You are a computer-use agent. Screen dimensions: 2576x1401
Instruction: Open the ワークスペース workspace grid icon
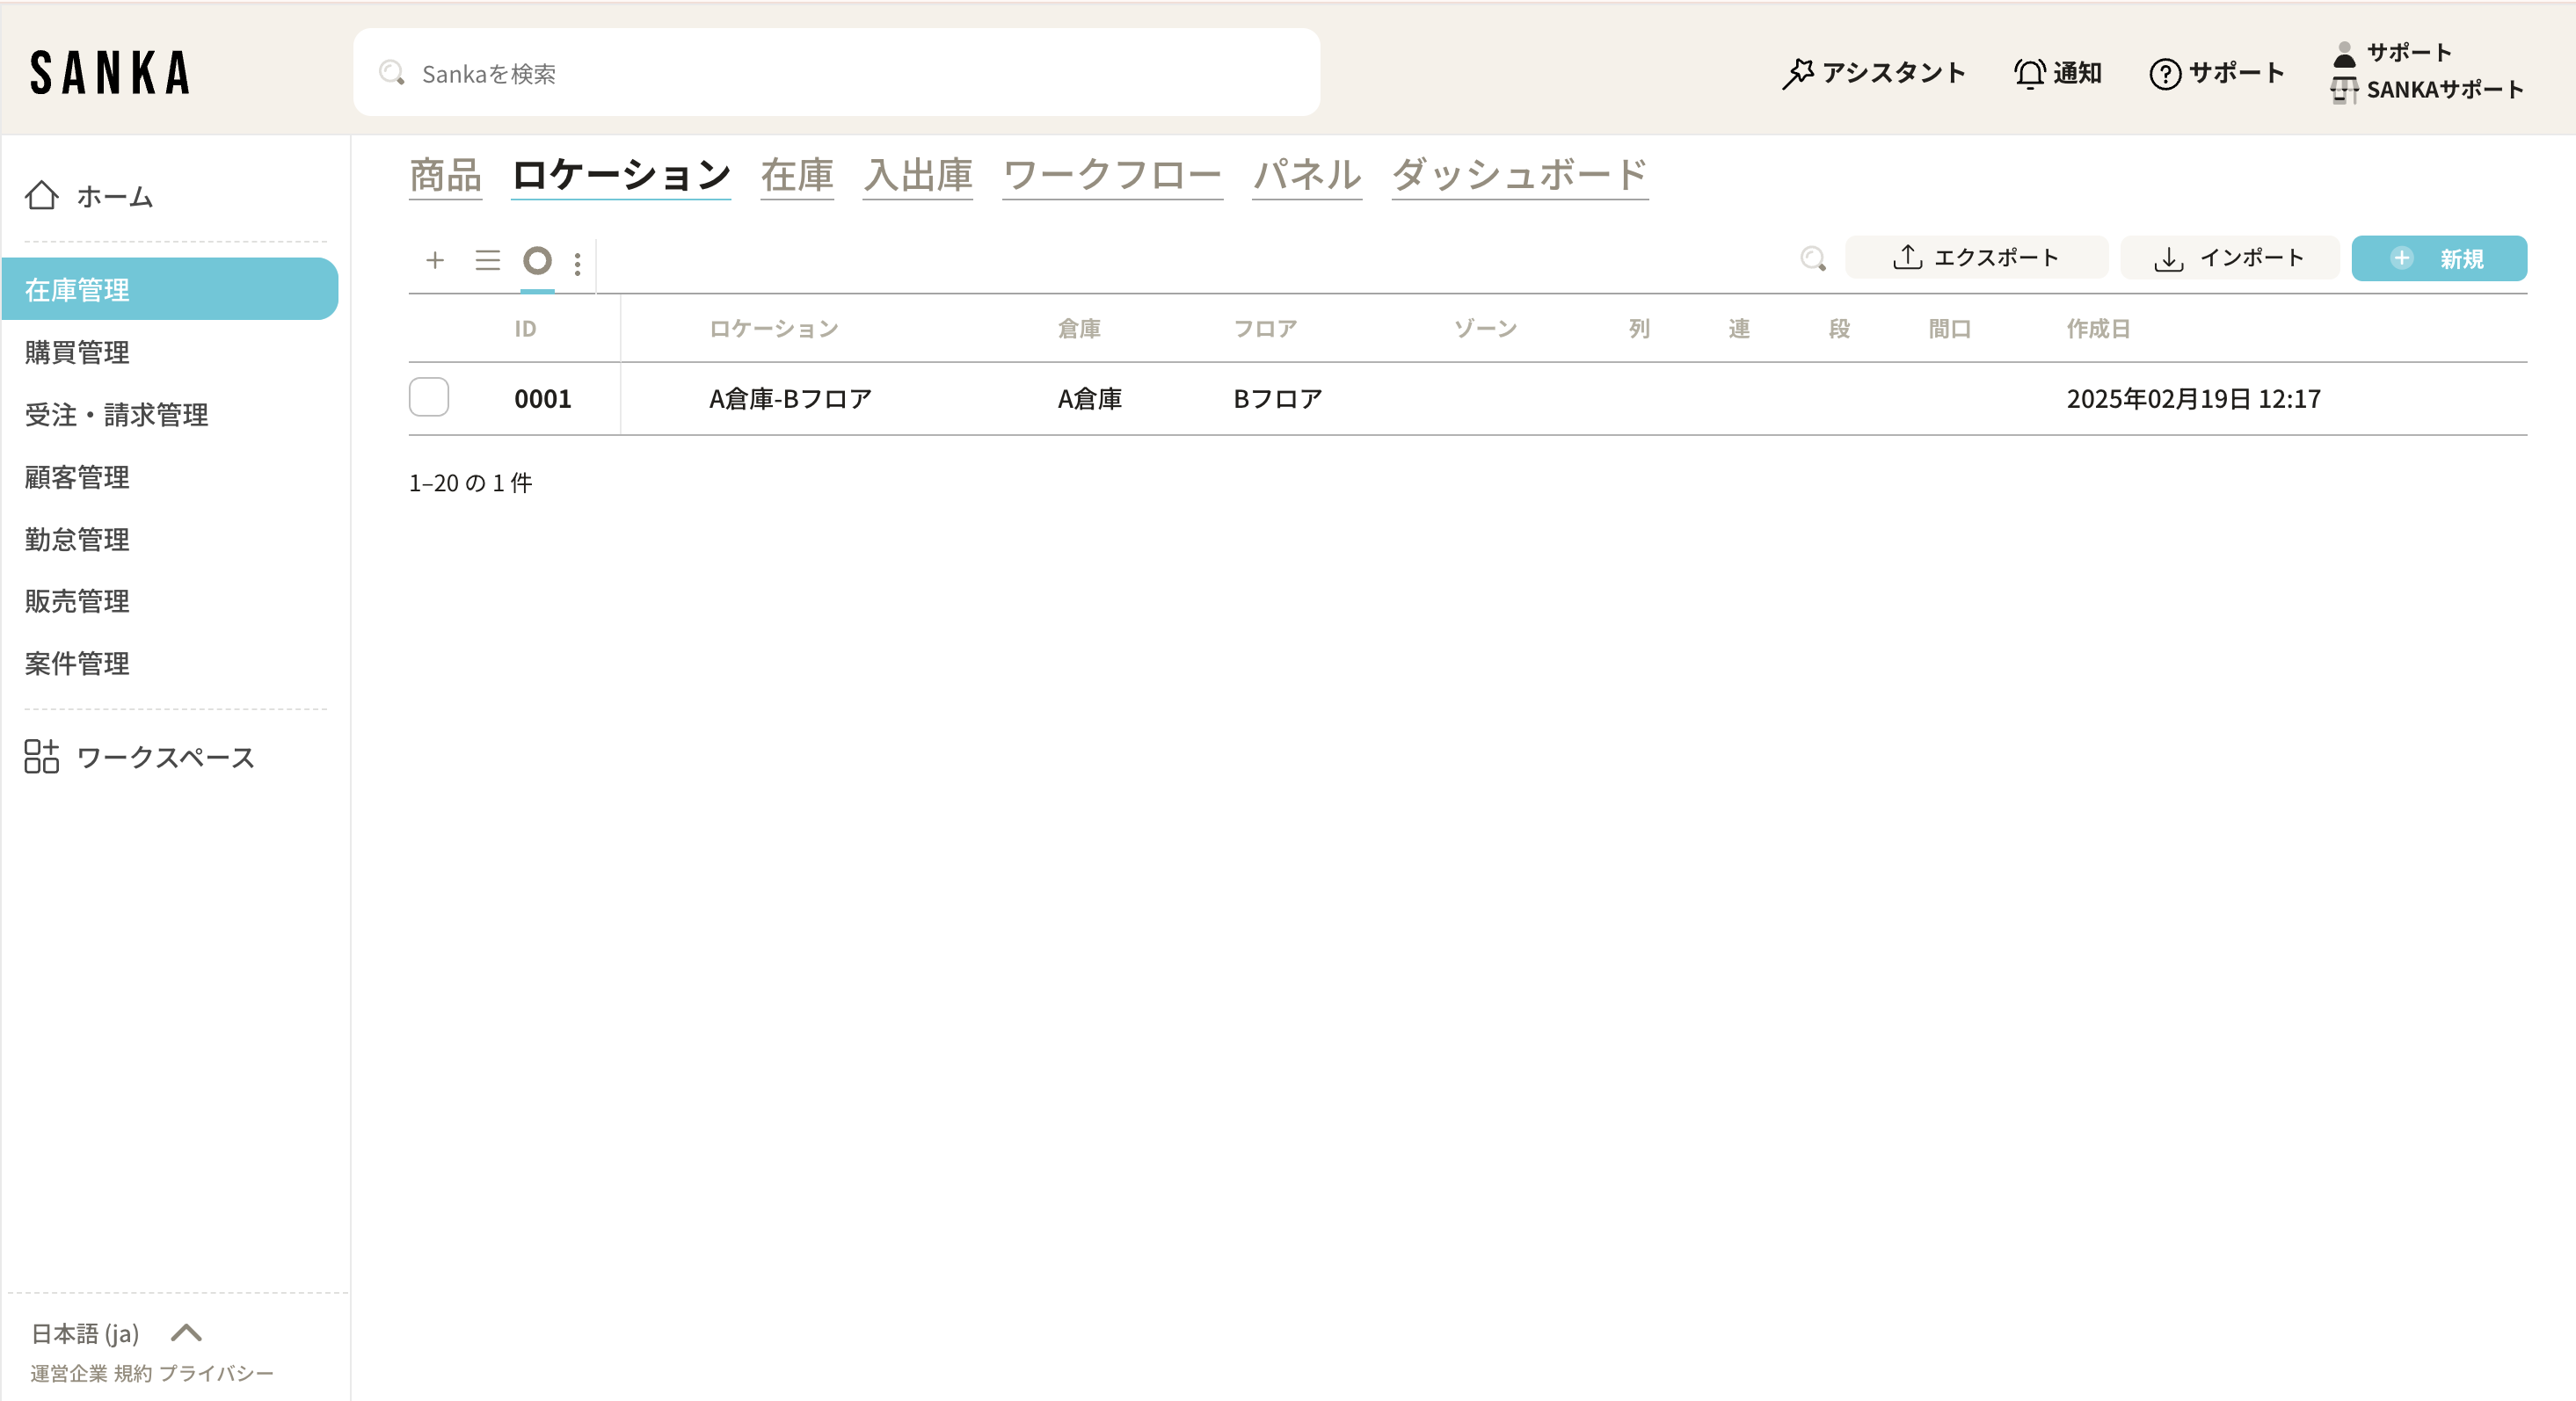(42, 757)
